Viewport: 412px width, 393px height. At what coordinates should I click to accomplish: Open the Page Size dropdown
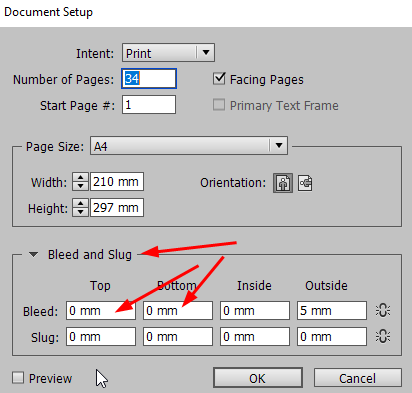click(x=189, y=146)
